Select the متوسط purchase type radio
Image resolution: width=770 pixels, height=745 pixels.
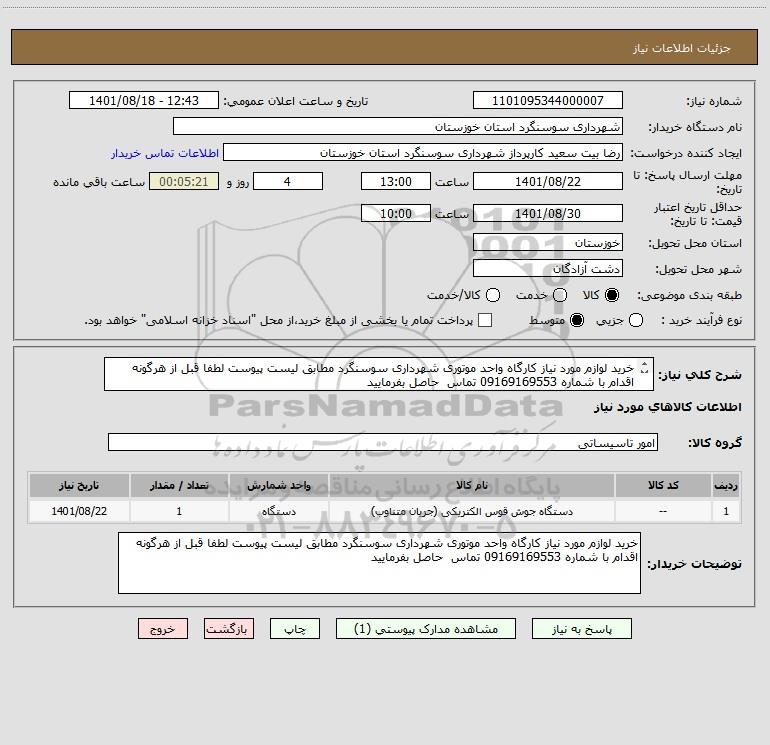click(577, 320)
